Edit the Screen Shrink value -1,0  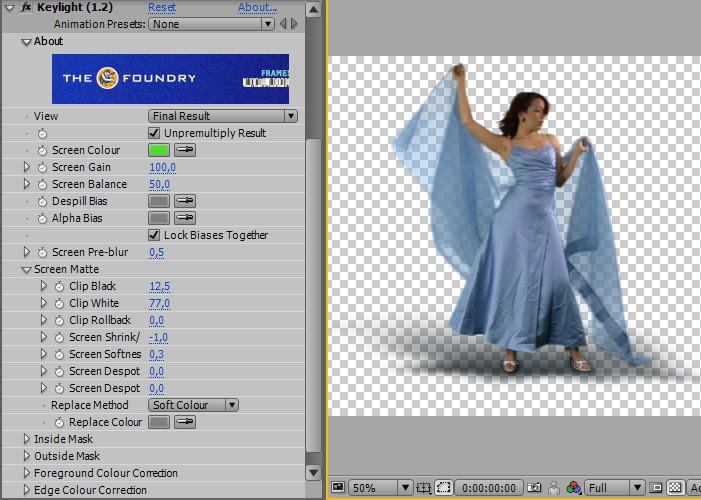(158, 337)
